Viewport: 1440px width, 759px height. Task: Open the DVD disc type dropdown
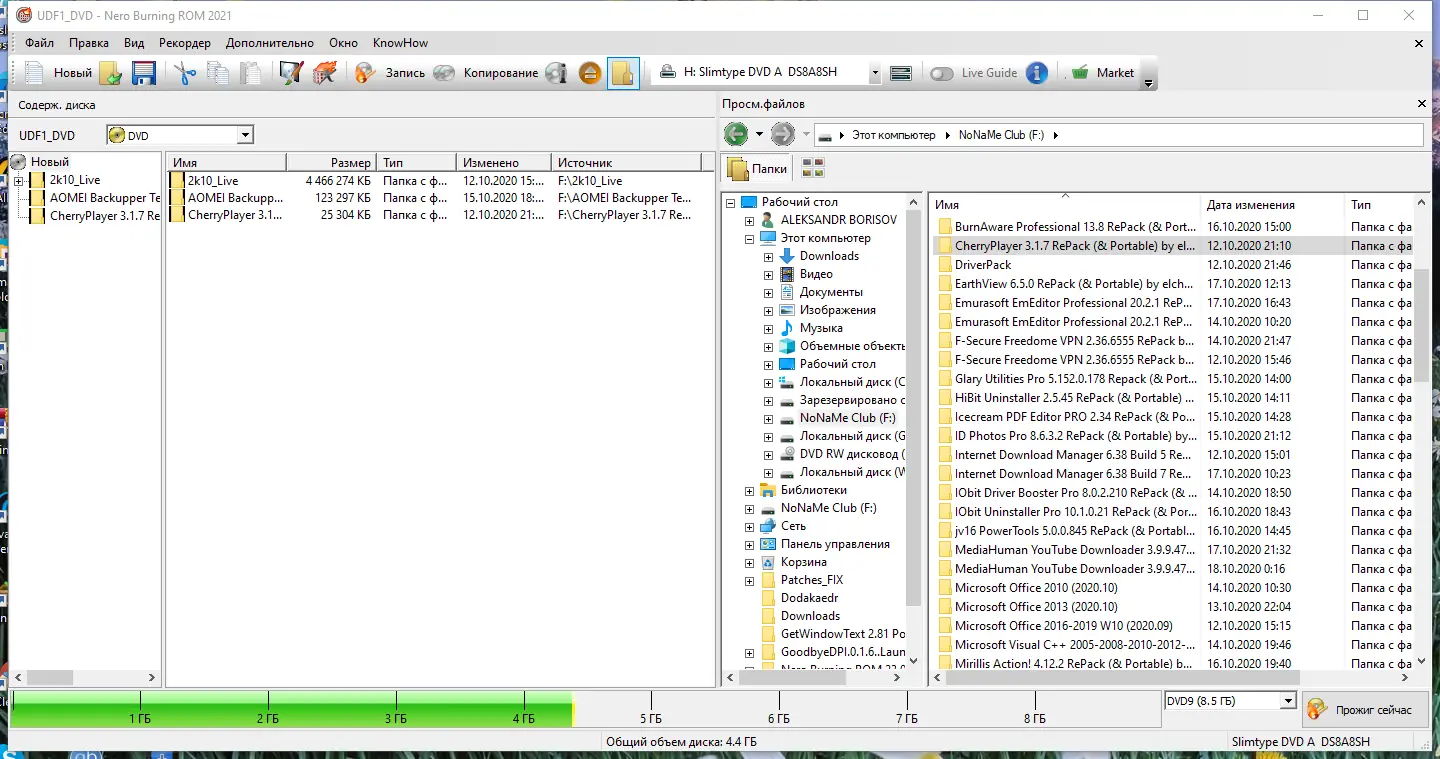[x=180, y=135]
